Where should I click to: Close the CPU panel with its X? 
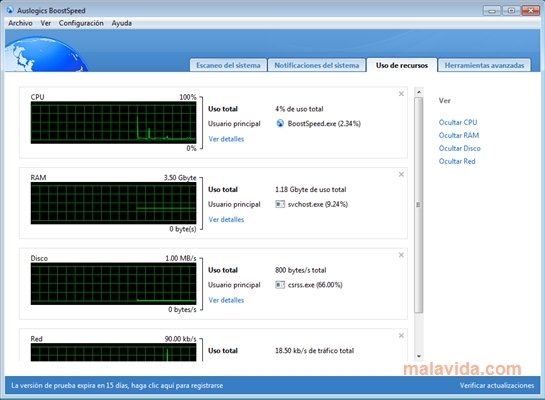[401, 93]
